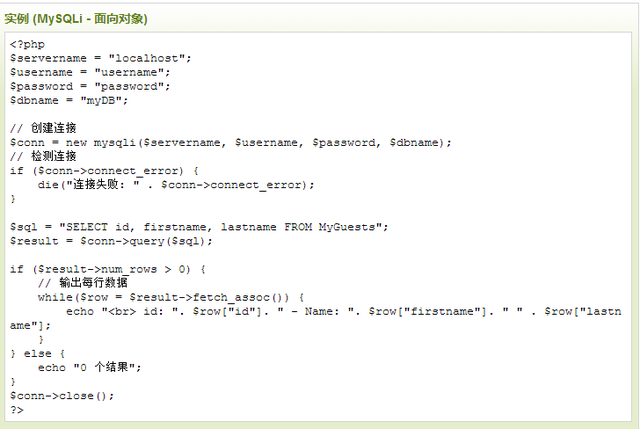Click the 'if ($result->num_rows > 0) {' line
640x429 pixels.
(108, 269)
